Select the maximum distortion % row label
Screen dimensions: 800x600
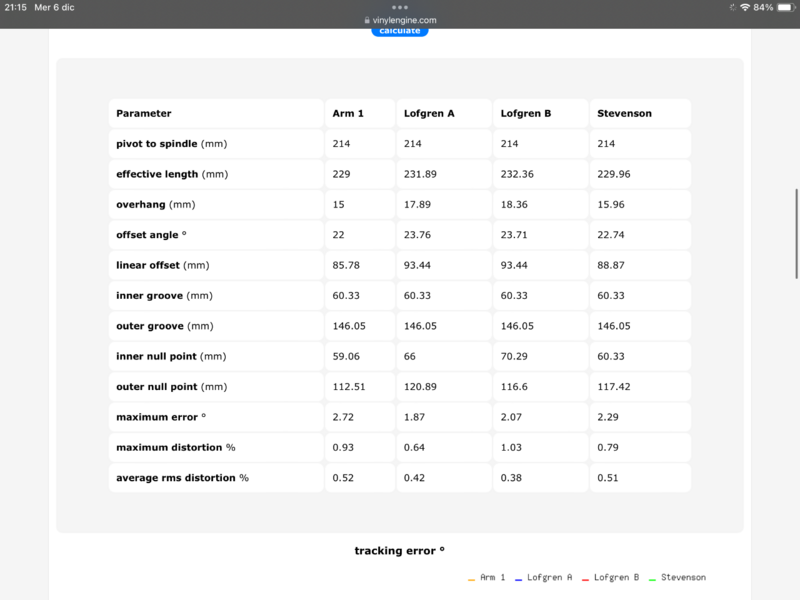tap(175, 447)
